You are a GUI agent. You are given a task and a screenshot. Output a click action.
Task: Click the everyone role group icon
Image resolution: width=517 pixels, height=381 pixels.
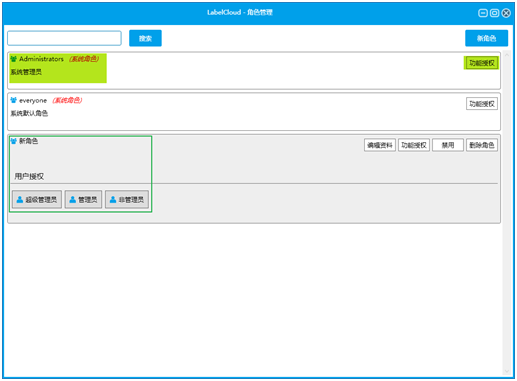click(x=13, y=100)
